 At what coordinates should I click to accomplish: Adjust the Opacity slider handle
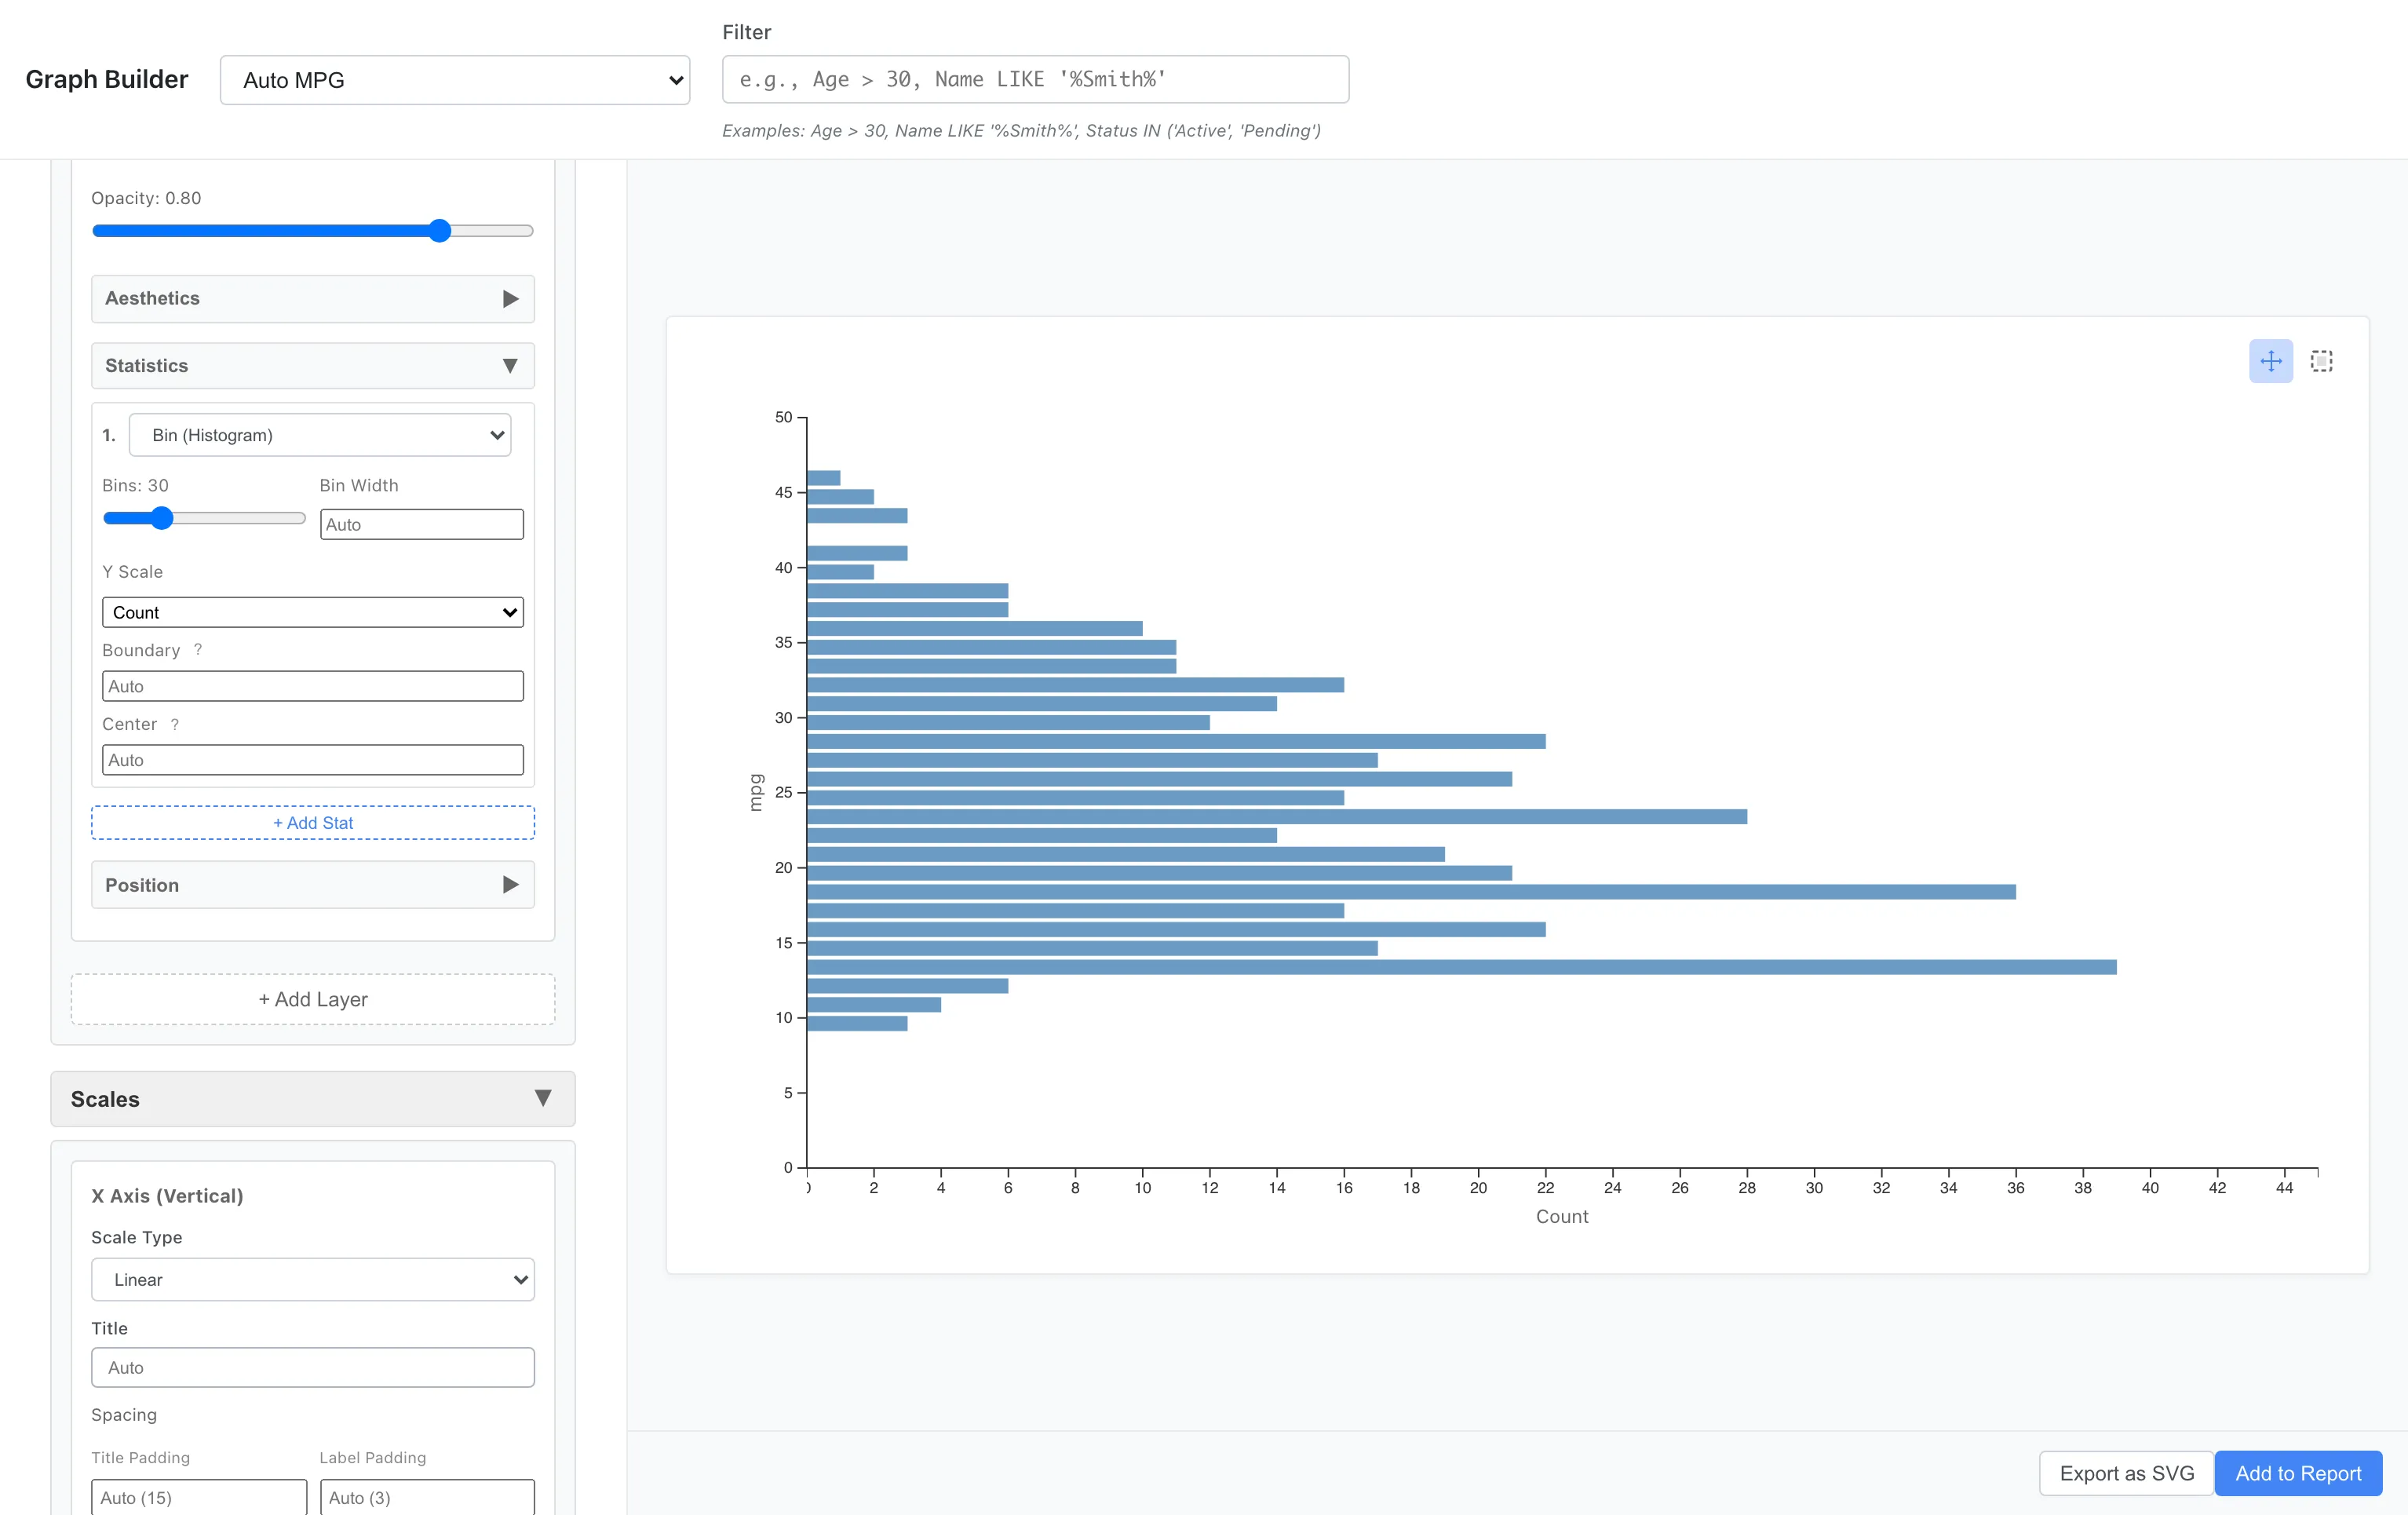pyautogui.click(x=439, y=230)
